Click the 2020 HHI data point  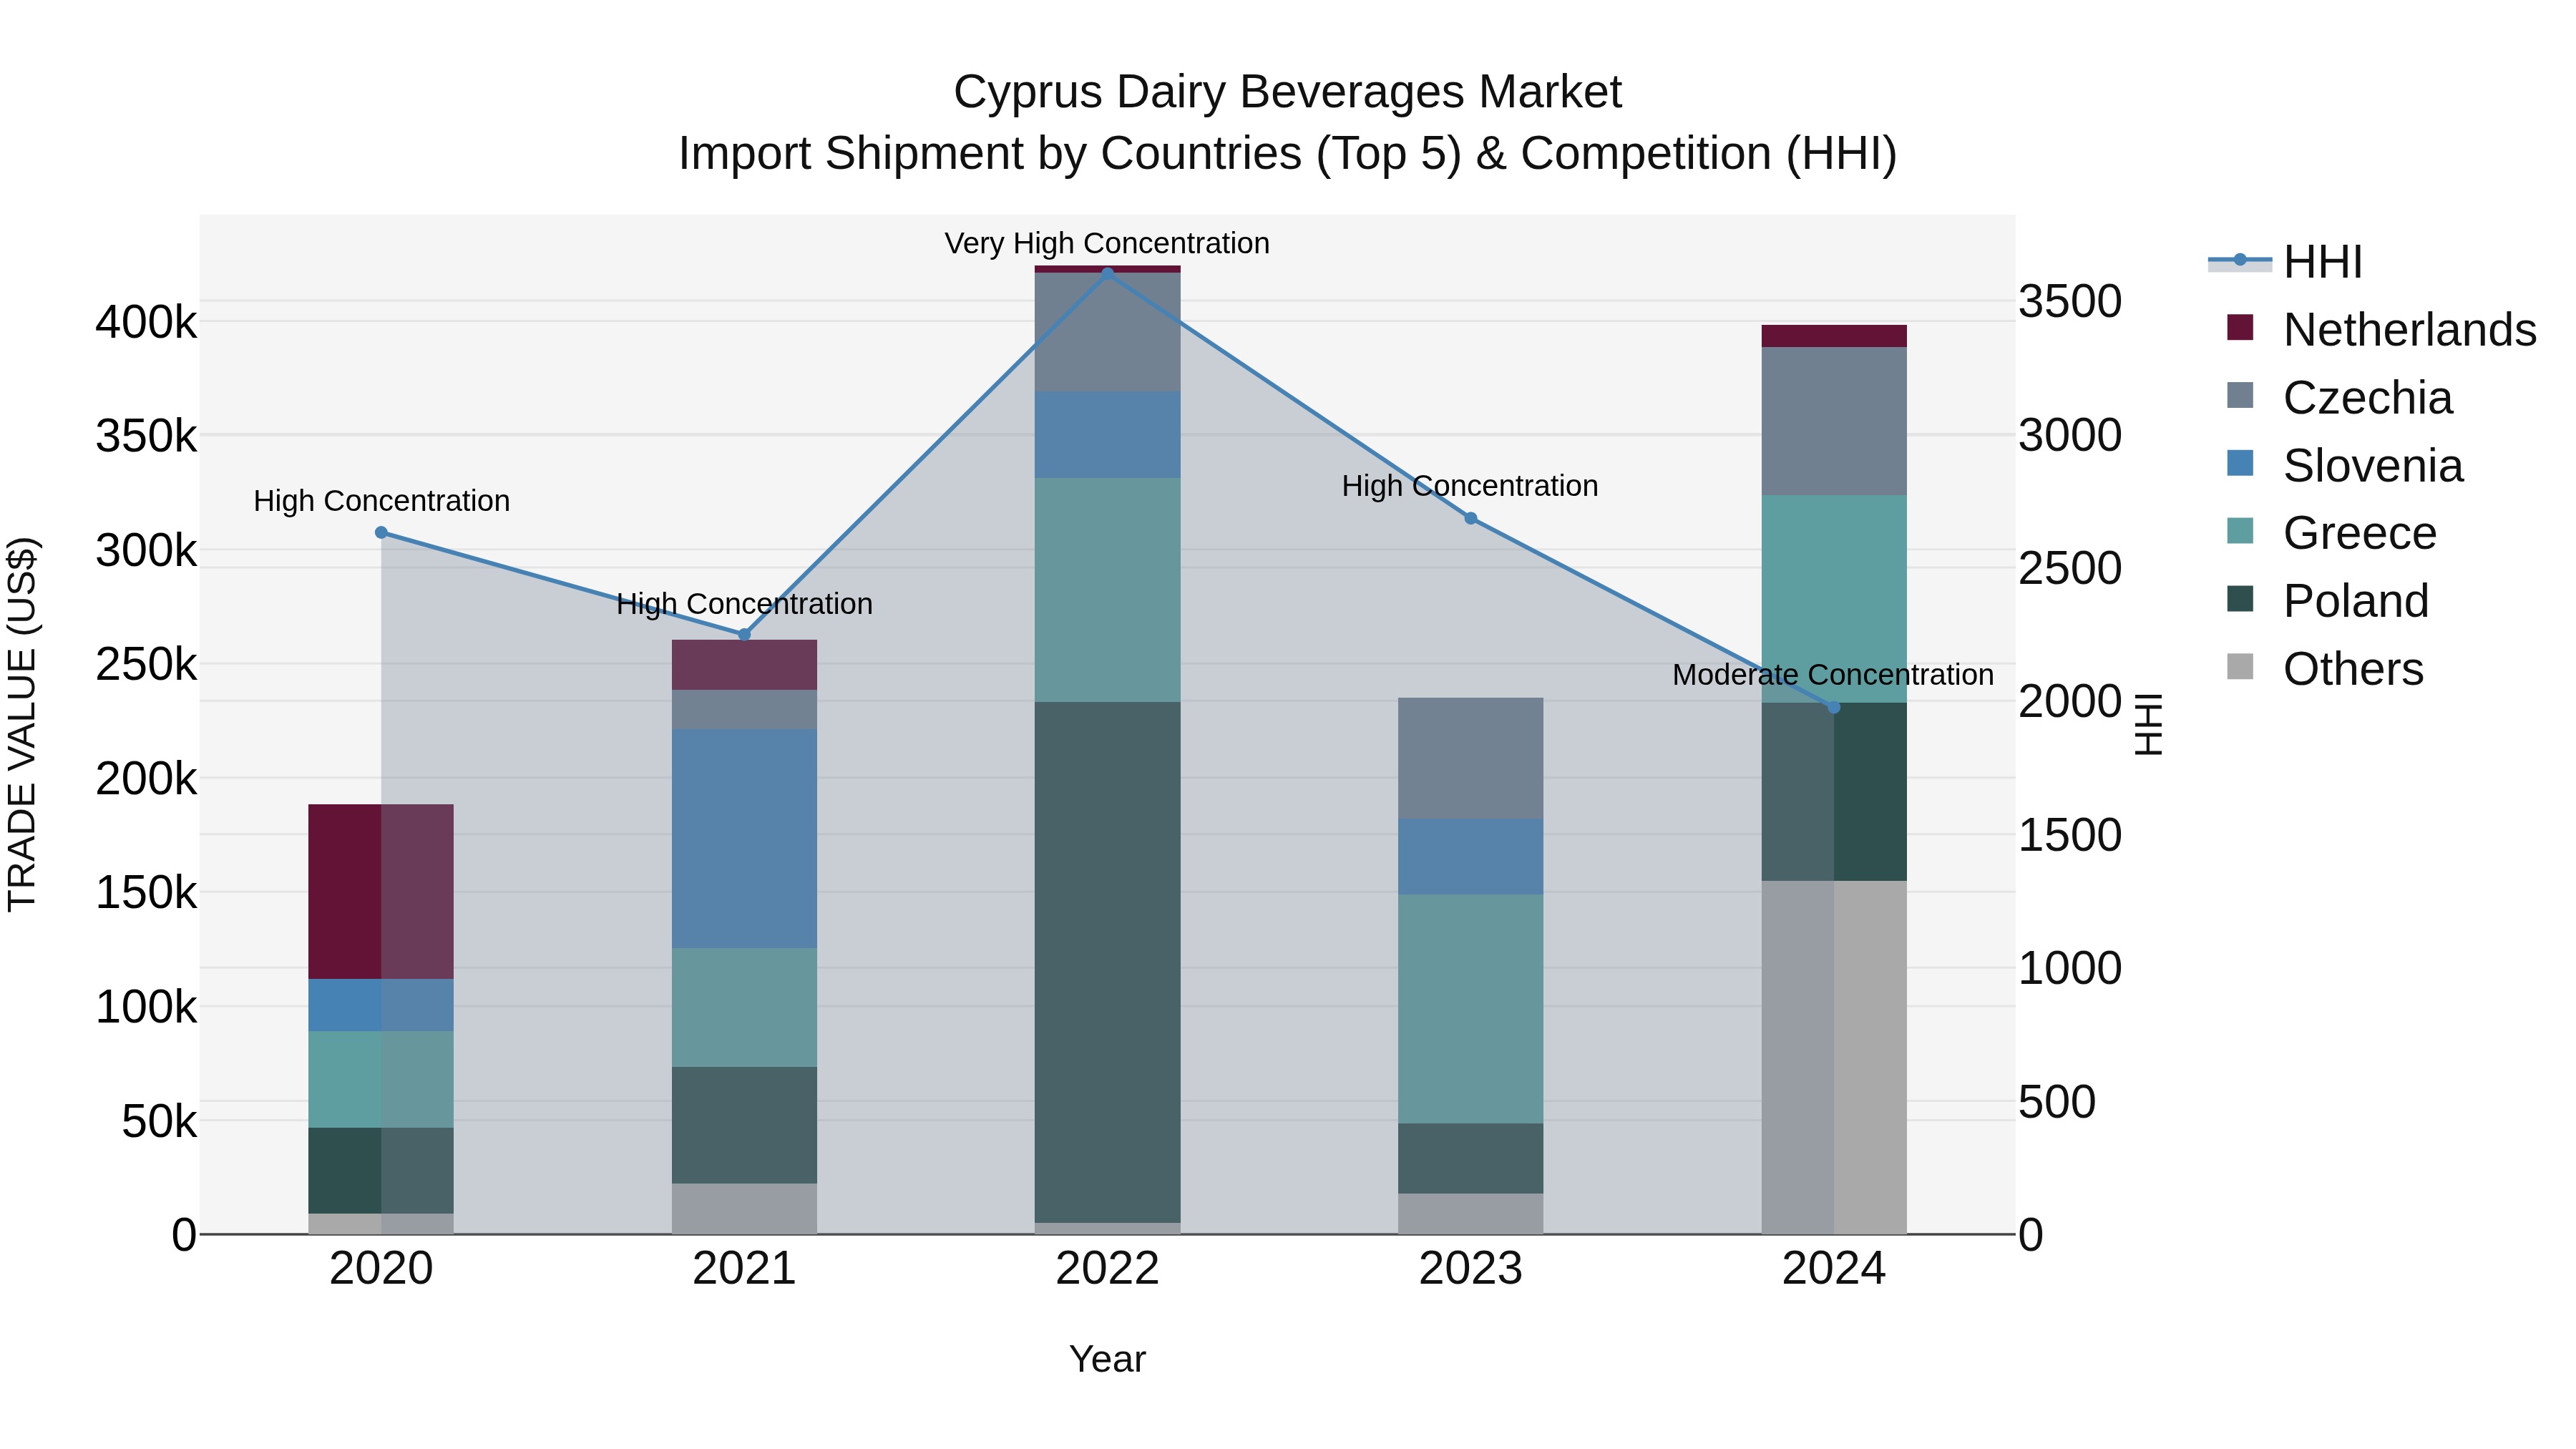[381, 533]
